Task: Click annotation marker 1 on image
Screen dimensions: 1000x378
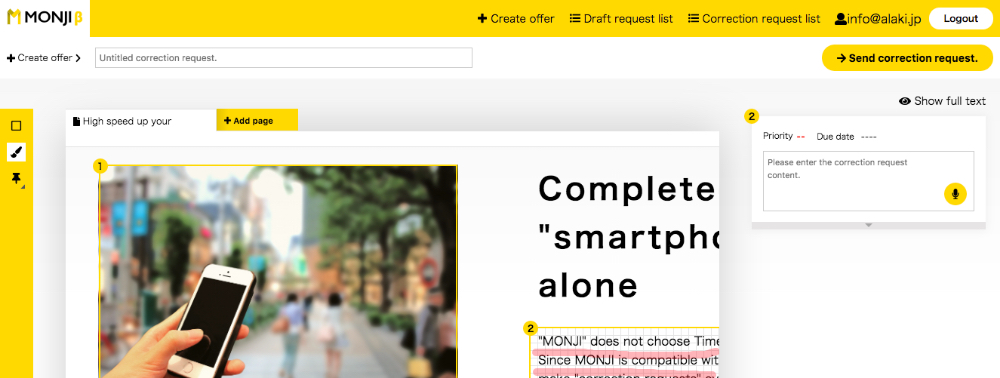Action: coord(99,166)
